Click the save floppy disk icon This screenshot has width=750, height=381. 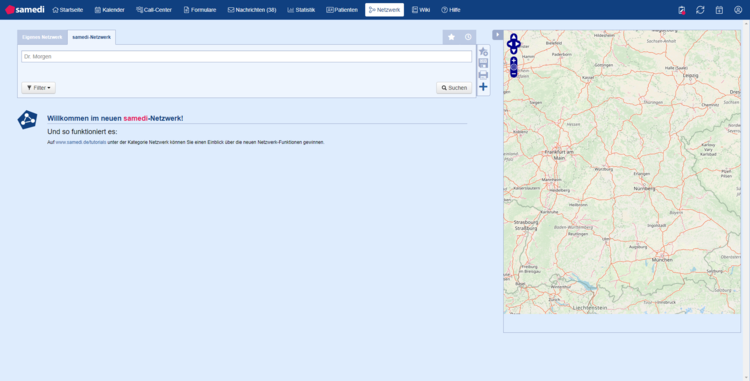(x=483, y=63)
